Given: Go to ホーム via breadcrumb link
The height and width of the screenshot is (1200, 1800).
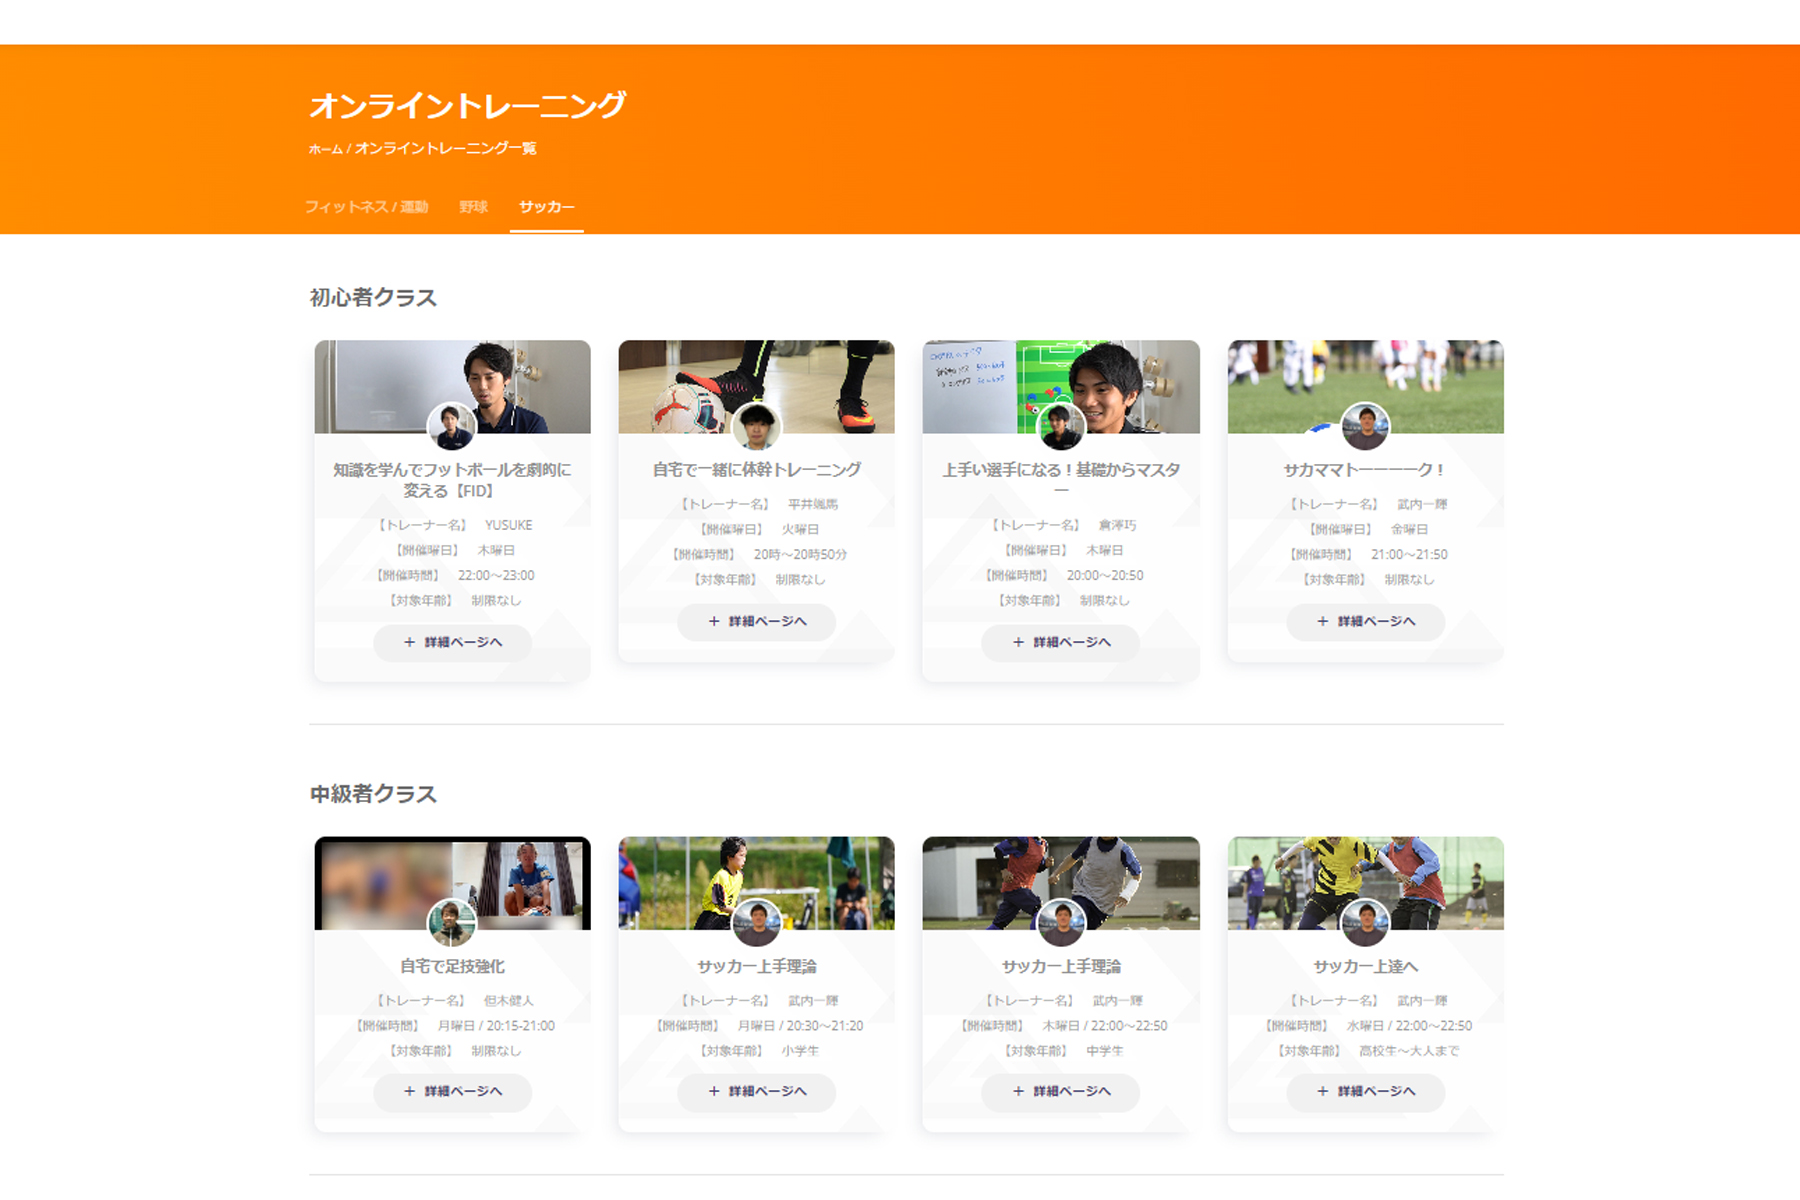Looking at the screenshot, I should tap(325, 149).
